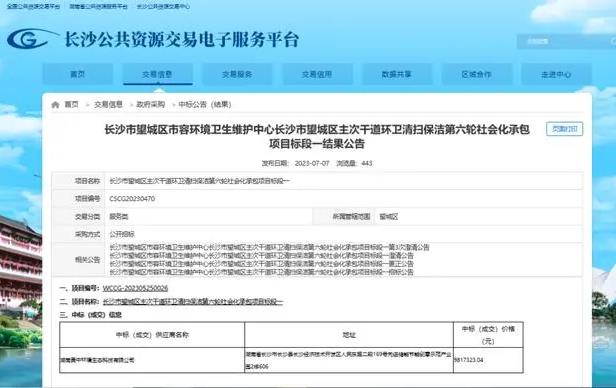Open 长沙公共资源交易中心 top link
Screen dimensions: 616x388
tap(163, 7)
